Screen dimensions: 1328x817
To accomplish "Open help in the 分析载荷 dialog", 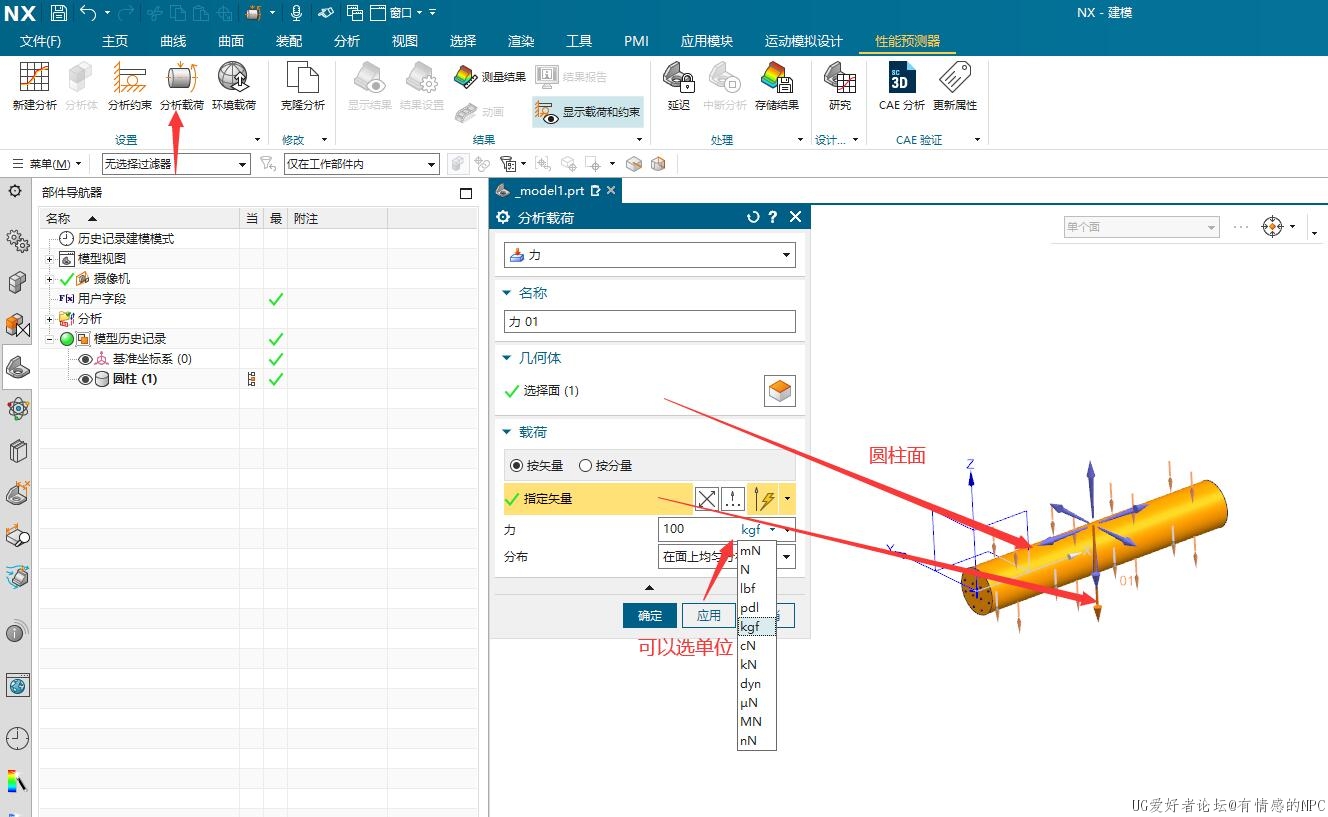I will pyautogui.click(x=773, y=217).
